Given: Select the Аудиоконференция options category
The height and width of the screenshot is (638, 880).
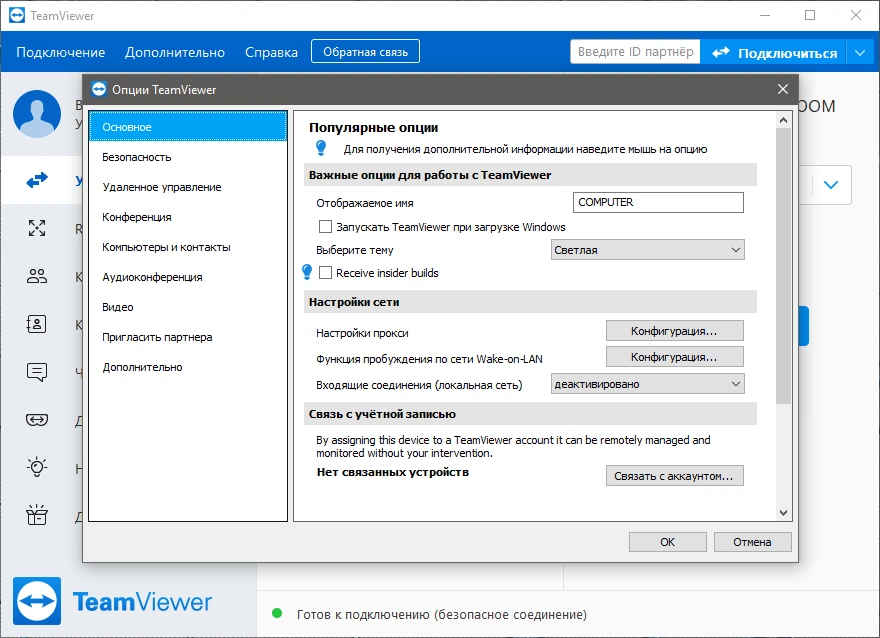Looking at the screenshot, I should point(188,277).
